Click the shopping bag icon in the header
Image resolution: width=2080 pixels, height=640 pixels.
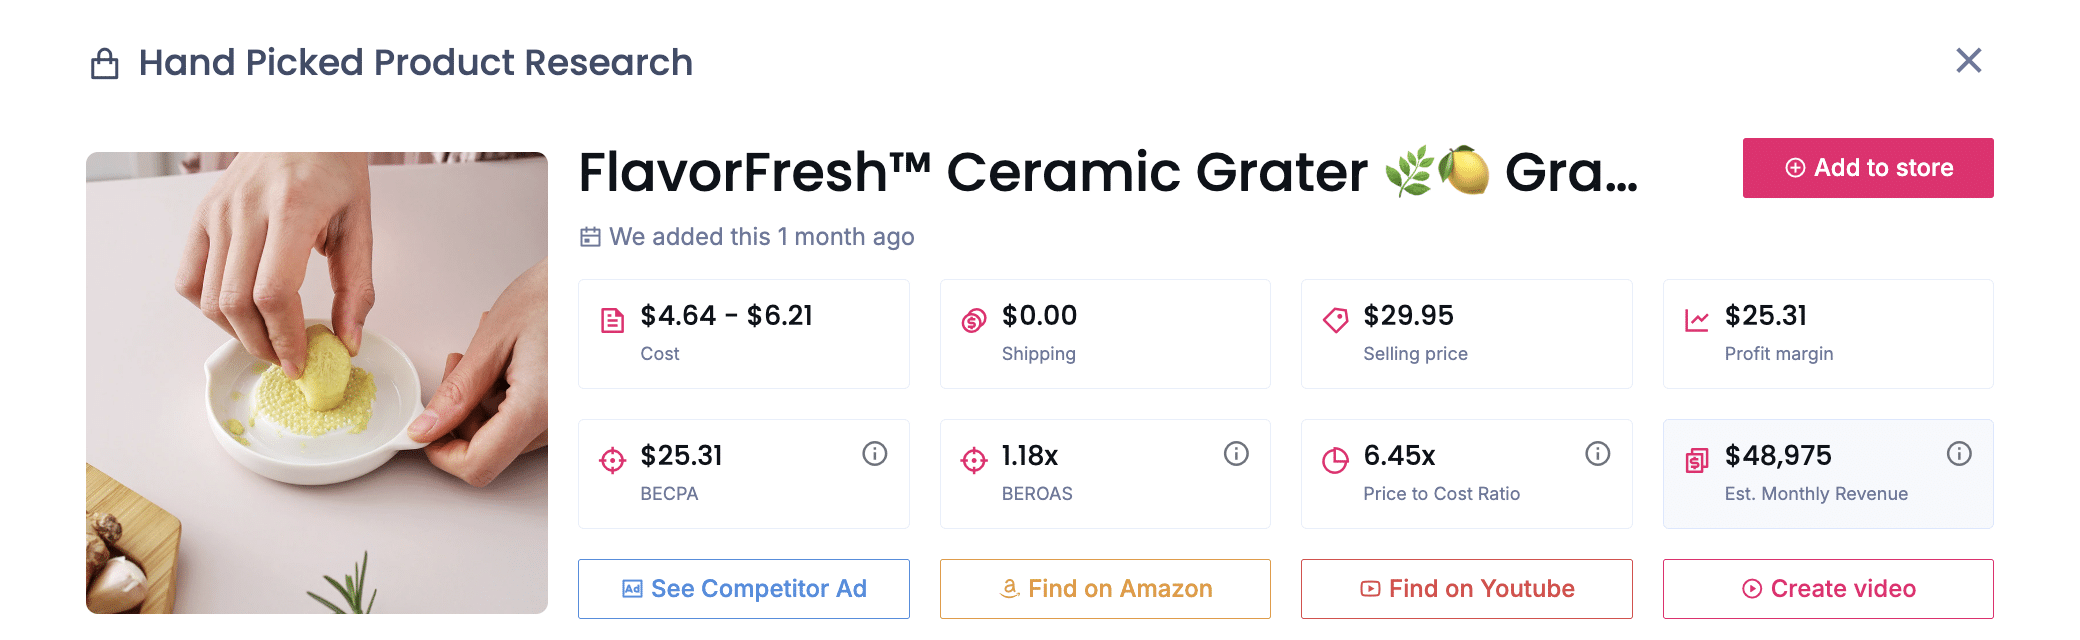click(x=103, y=62)
